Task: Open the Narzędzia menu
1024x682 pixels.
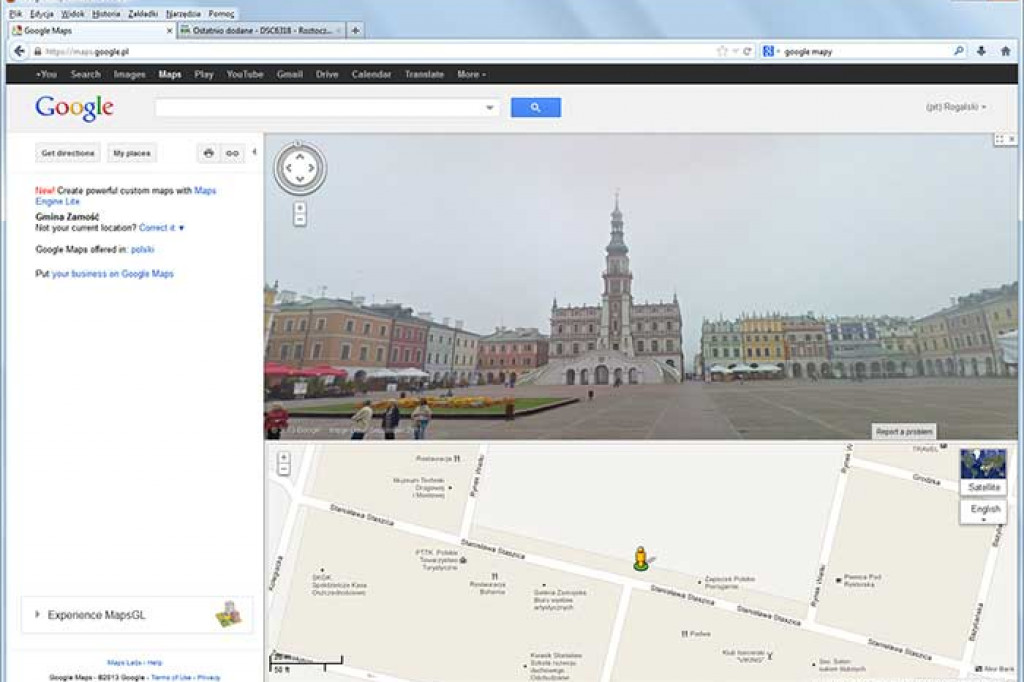Action: coord(184,14)
